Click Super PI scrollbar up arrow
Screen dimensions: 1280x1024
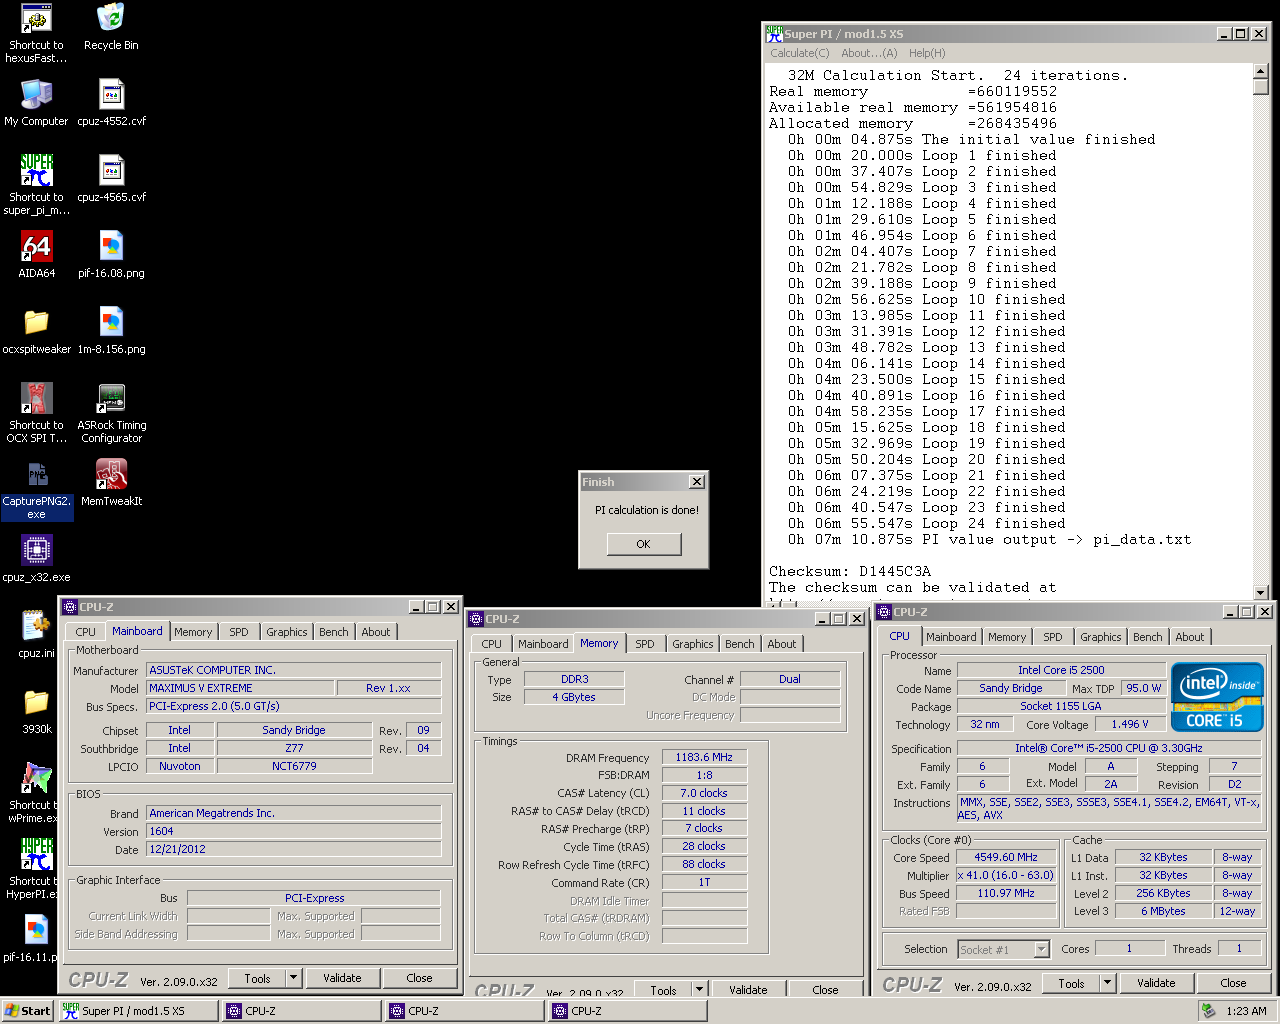tap(1261, 72)
